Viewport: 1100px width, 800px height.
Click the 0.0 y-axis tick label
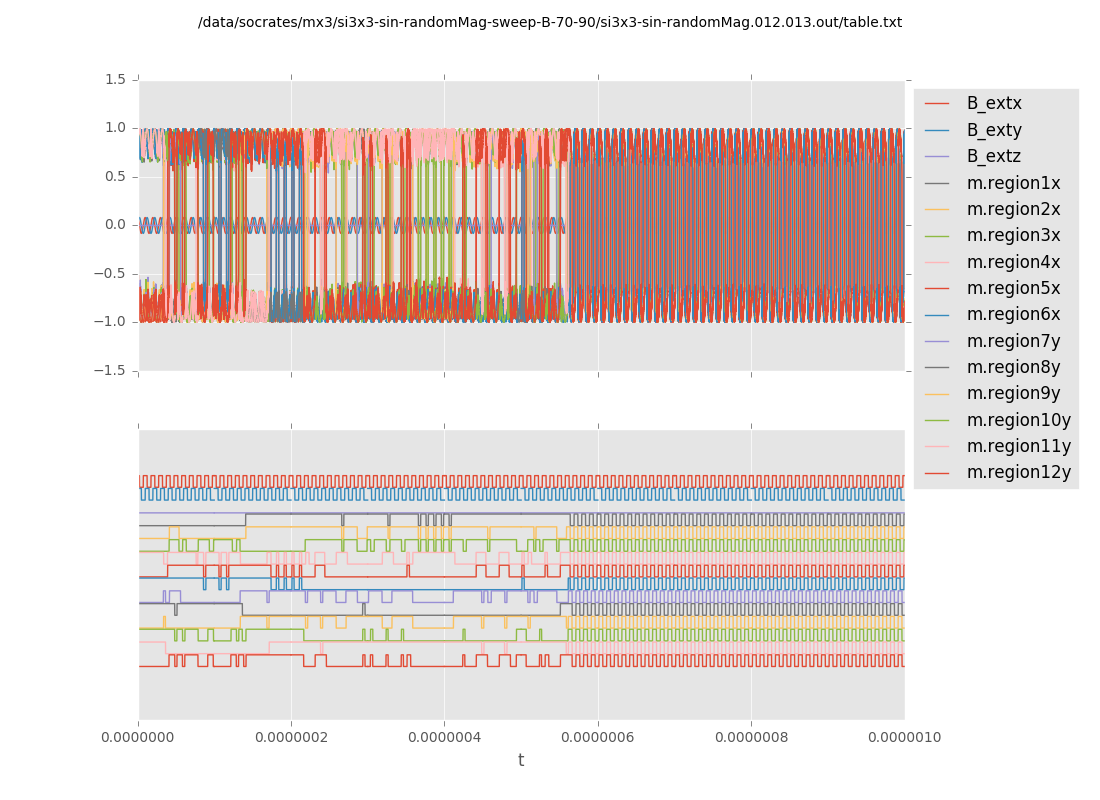115,225
